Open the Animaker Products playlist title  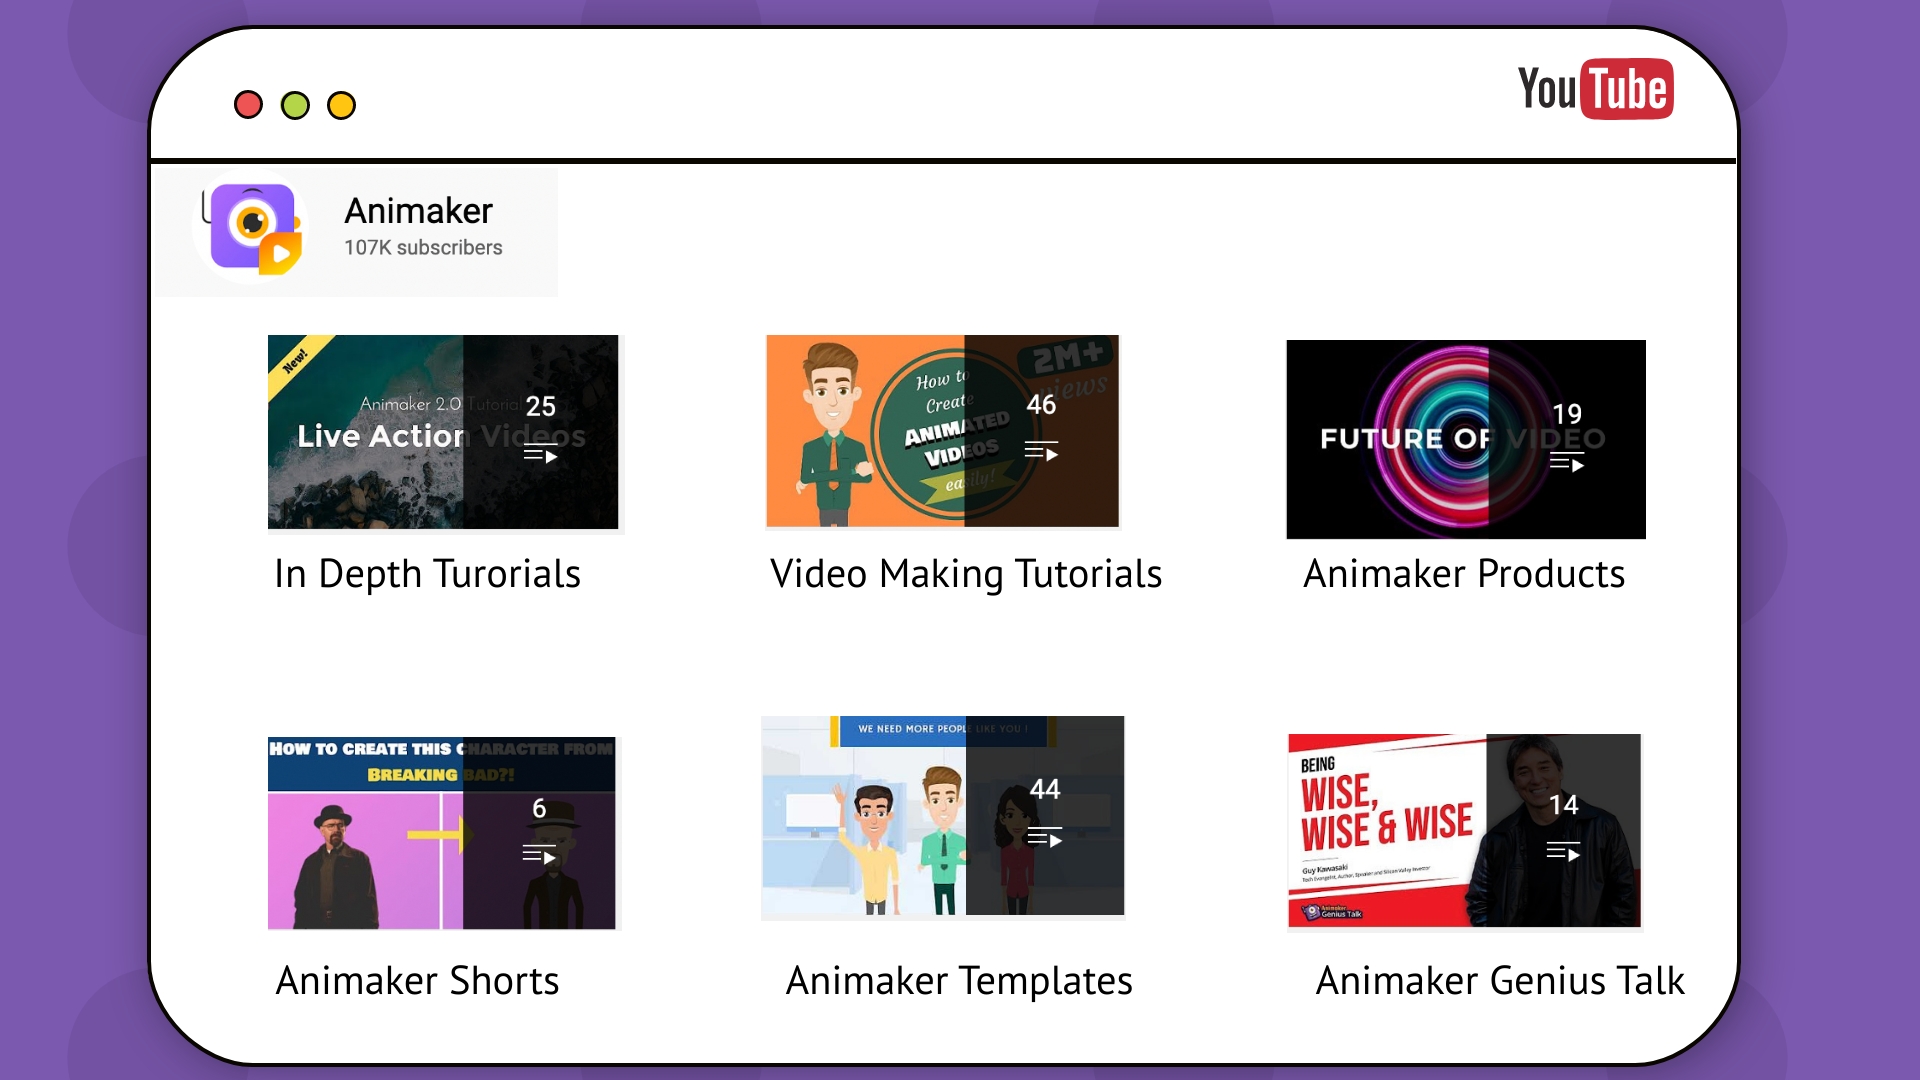tap(1464, 574)
